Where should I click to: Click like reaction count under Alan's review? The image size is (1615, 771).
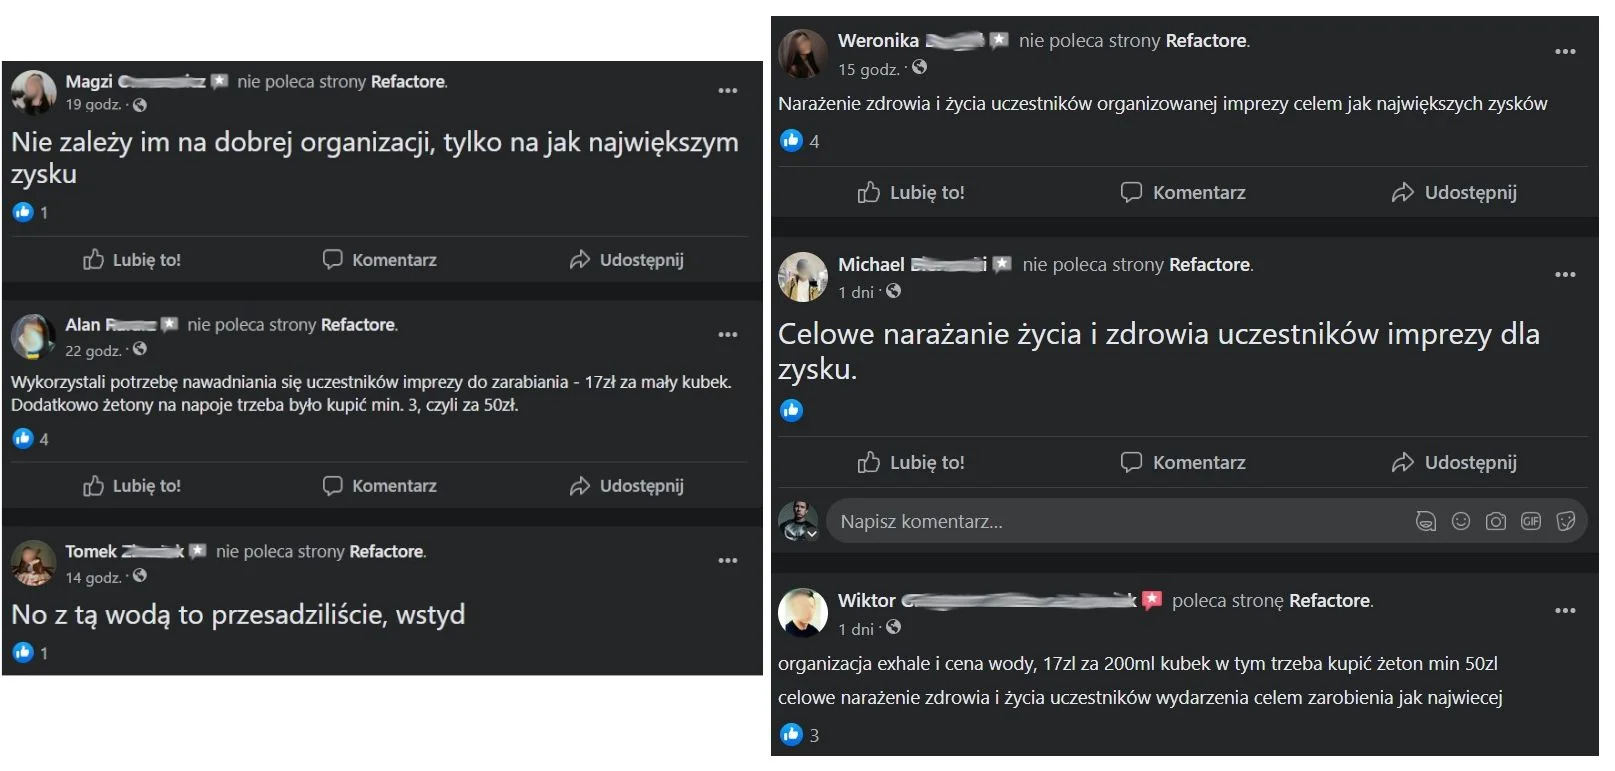tap(44, 439)
